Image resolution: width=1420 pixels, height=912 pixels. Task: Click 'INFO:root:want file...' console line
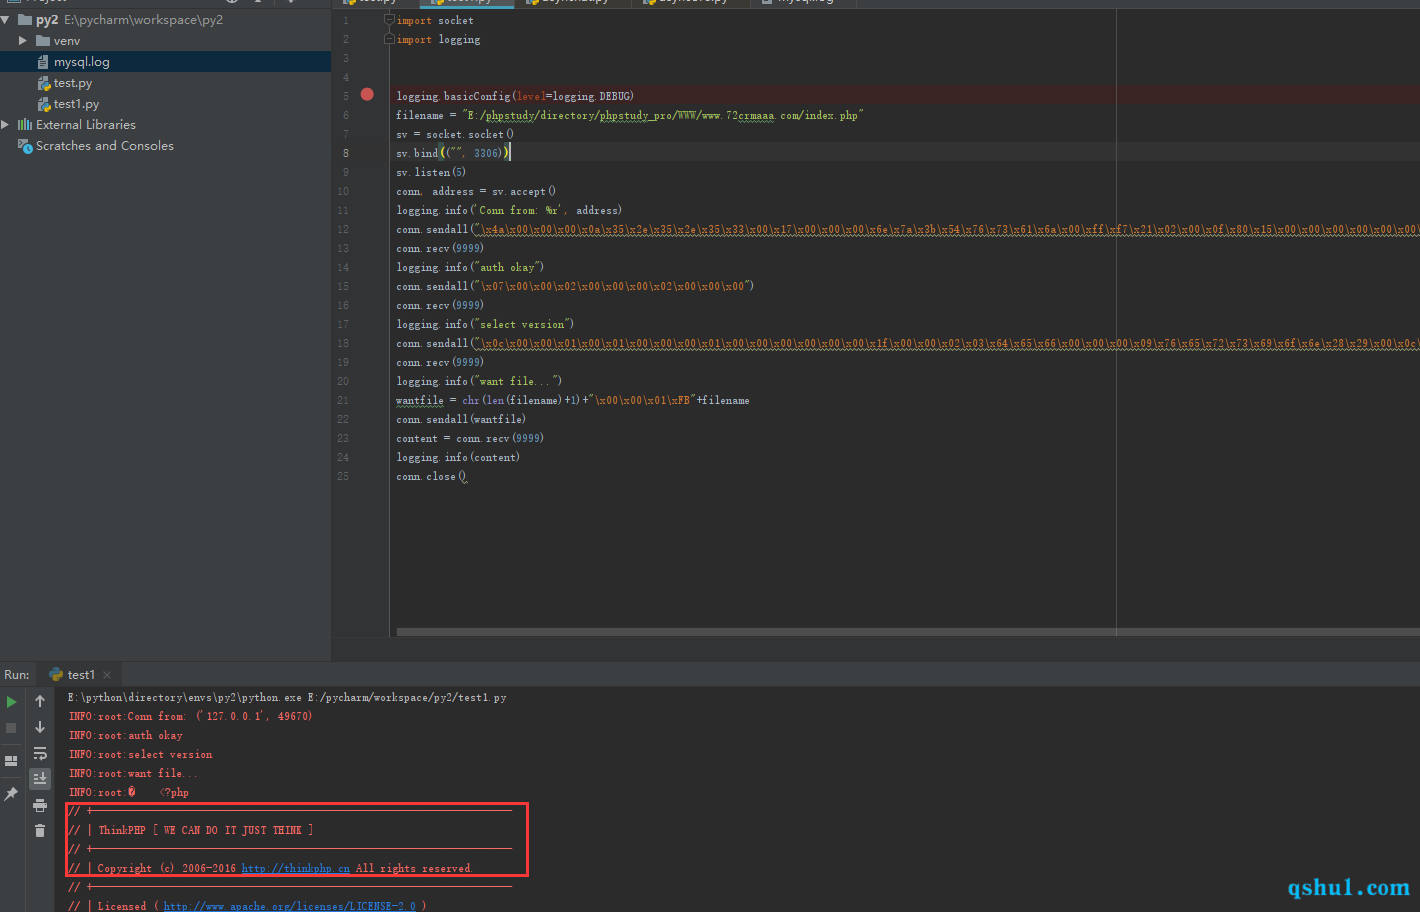(134, 773)
